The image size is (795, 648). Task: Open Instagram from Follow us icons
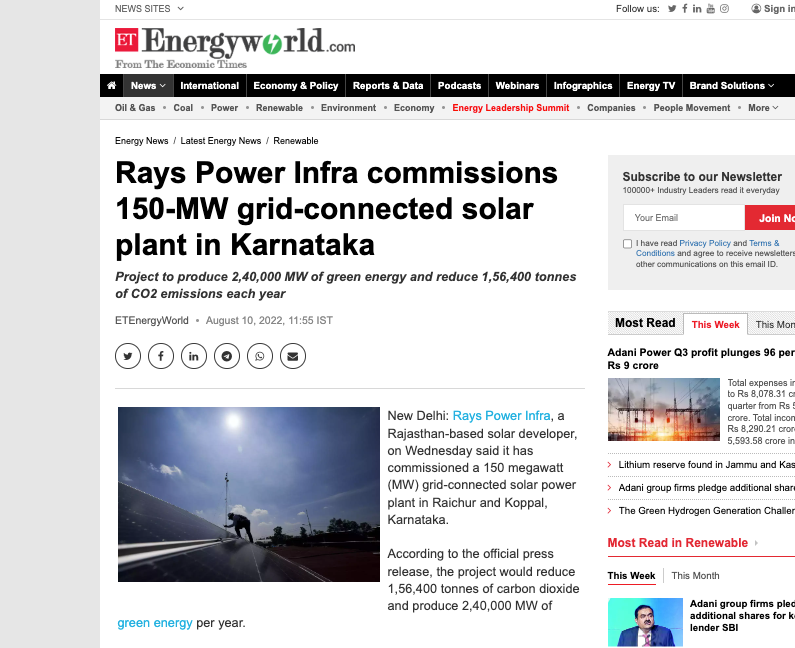click(x=725, y=9)
